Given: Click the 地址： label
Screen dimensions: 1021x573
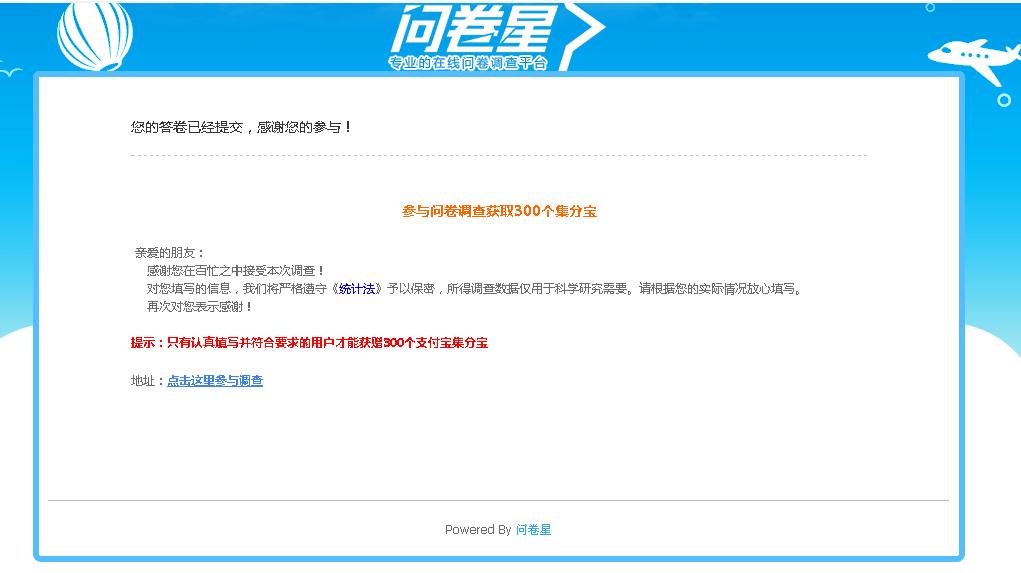Looking at the screenshot, I should coord(148,381).
